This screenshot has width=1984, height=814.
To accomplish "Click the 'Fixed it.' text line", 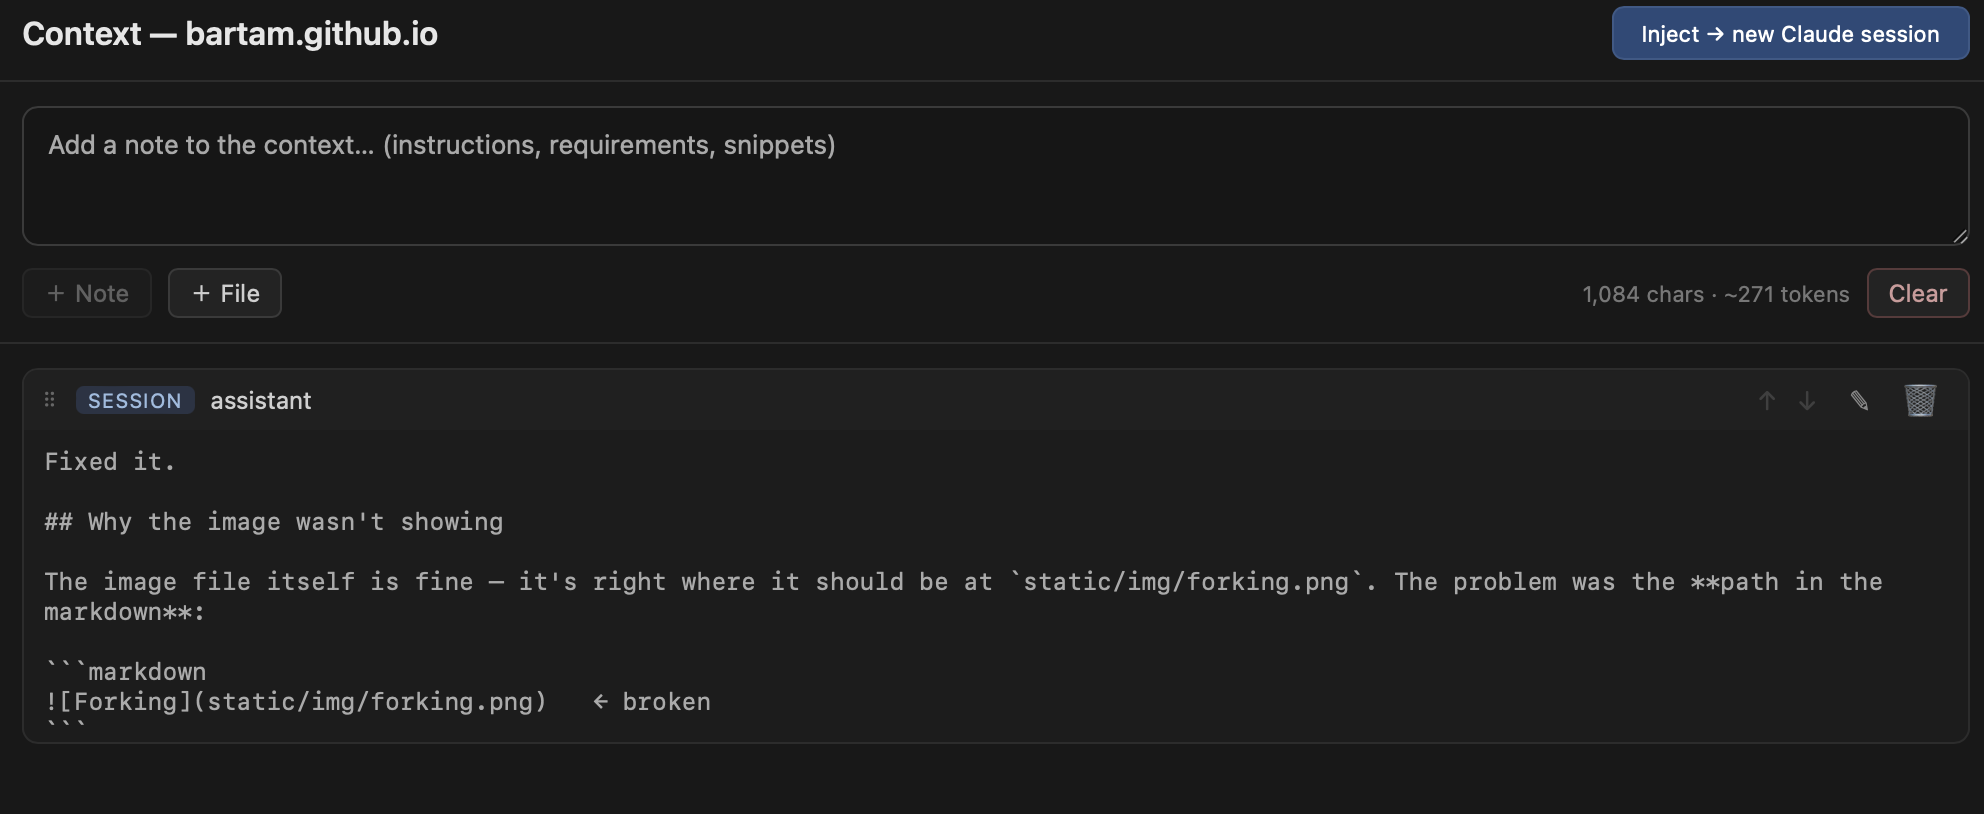I will point(110,462).
